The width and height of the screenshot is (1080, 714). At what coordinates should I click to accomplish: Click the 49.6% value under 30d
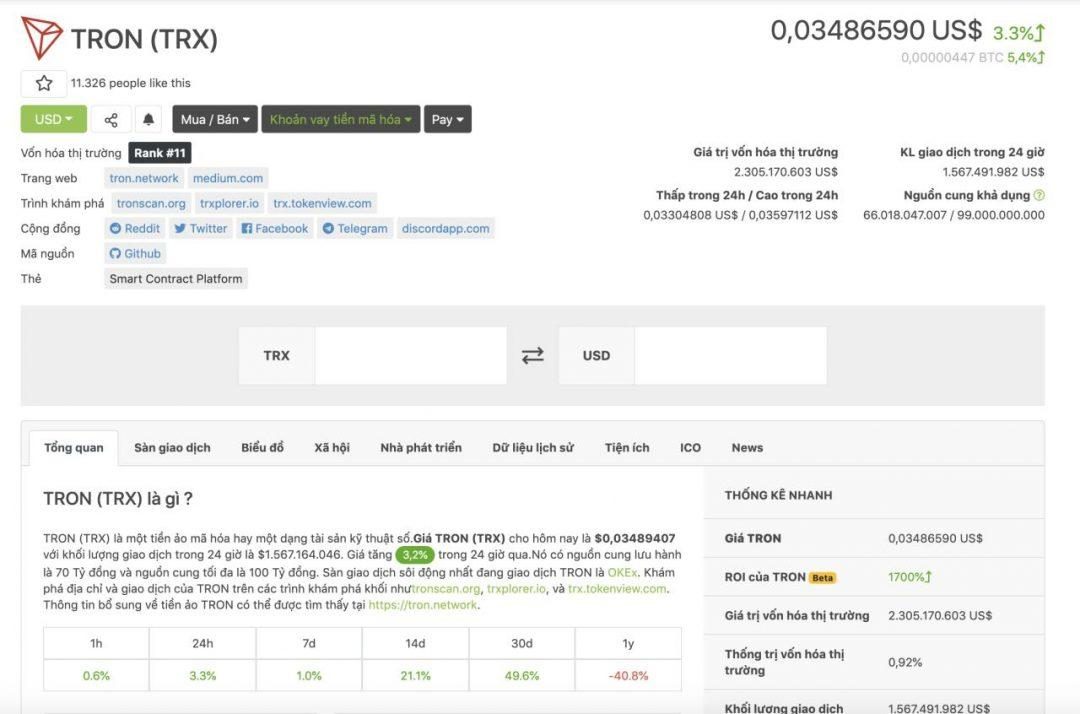[x=521, y=676]
